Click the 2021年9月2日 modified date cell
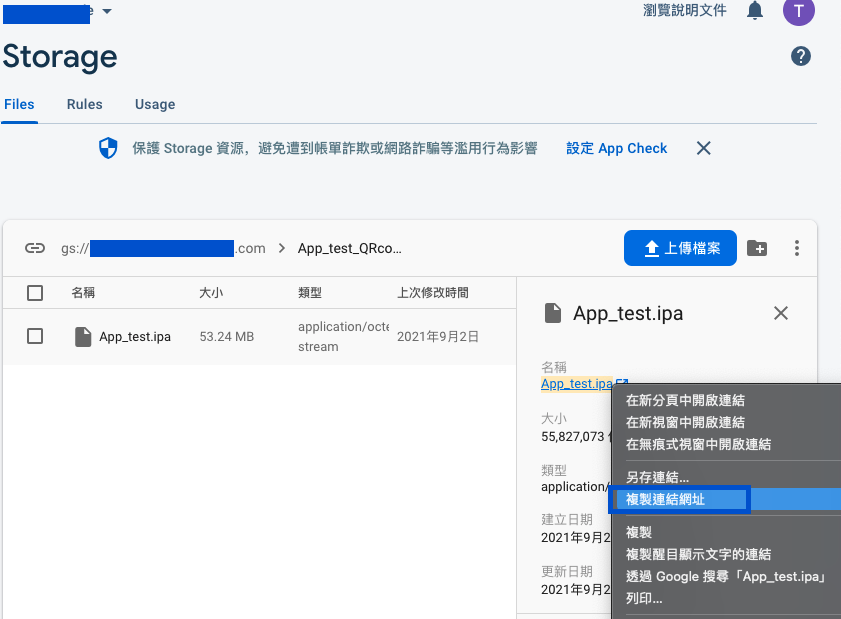The width and height of the screenshot is (841, 619). 438,337
